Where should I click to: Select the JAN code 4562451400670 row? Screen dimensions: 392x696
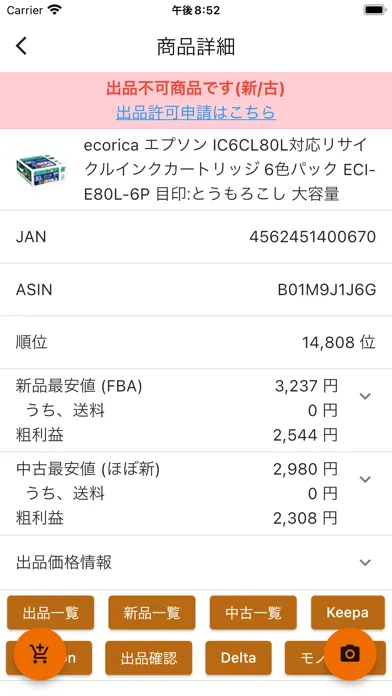coord(196,237)
